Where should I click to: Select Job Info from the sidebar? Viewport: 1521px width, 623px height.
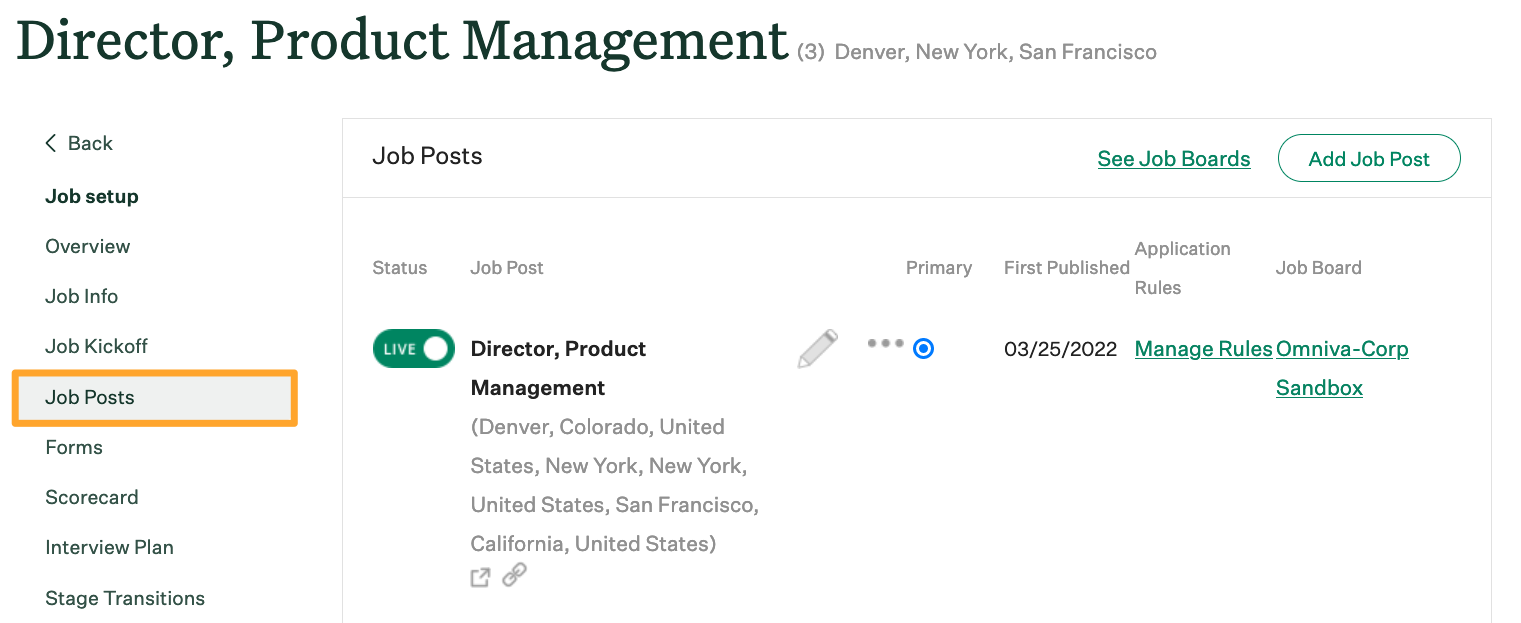(81, 296)
